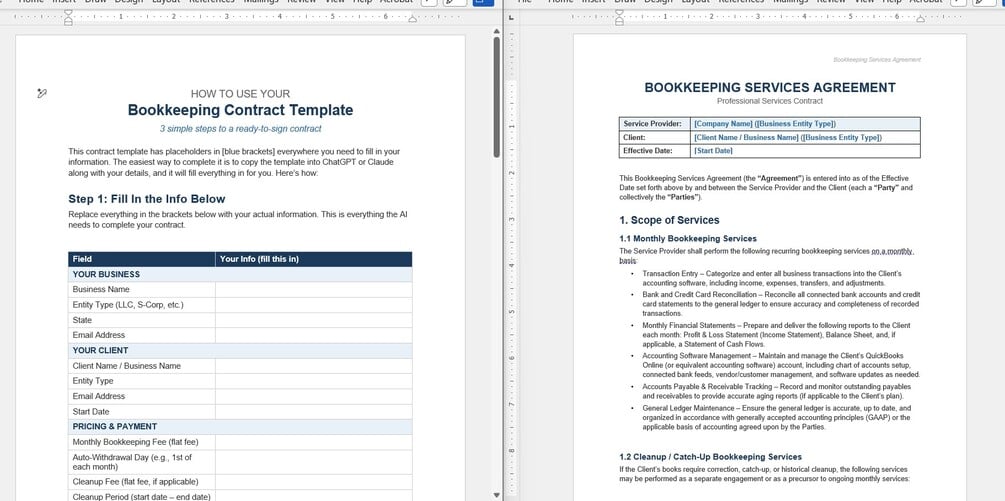
Task: Click the empty cell next to Business Name
Action: click(x=313, y=290)
